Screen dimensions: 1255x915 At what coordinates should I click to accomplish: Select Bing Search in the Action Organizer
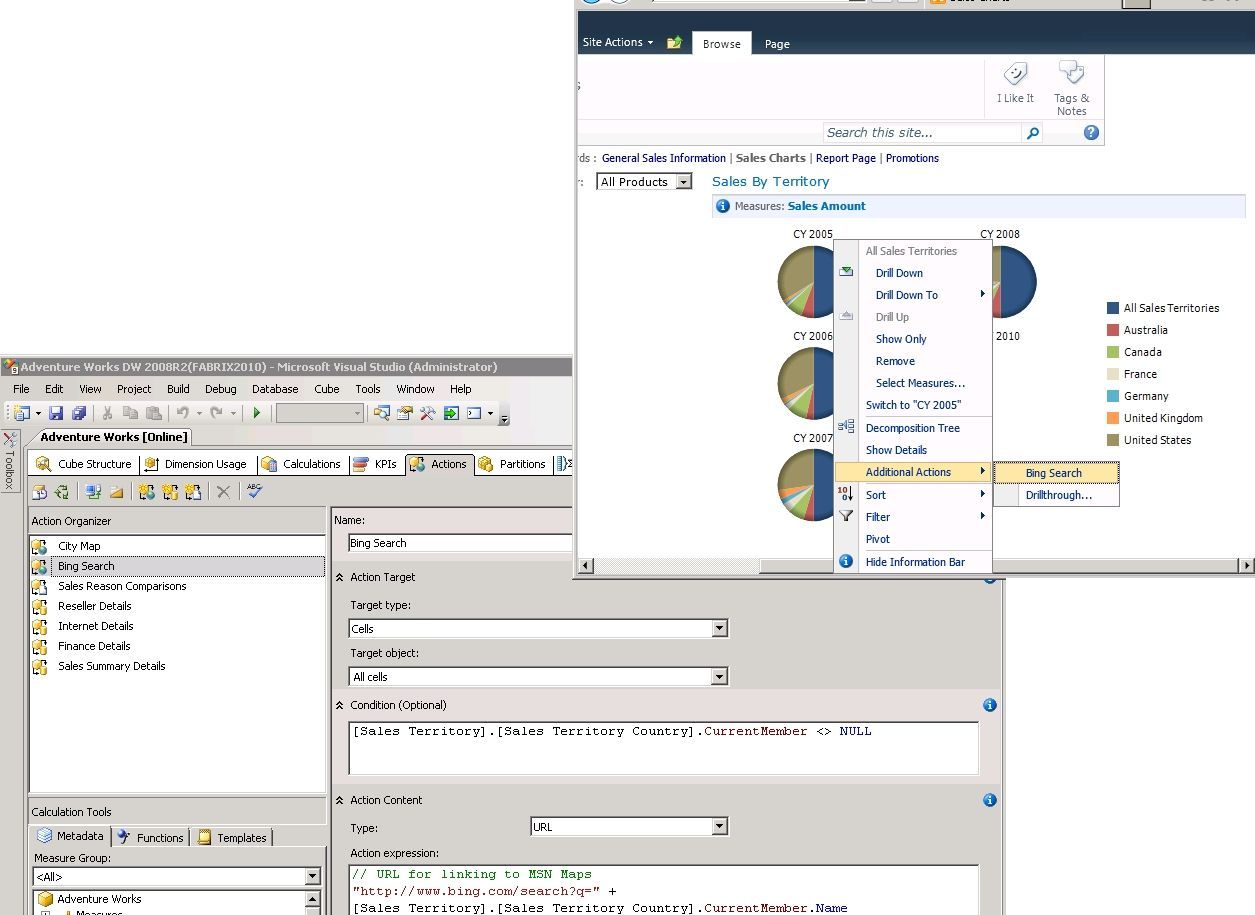tap(86, 565)
